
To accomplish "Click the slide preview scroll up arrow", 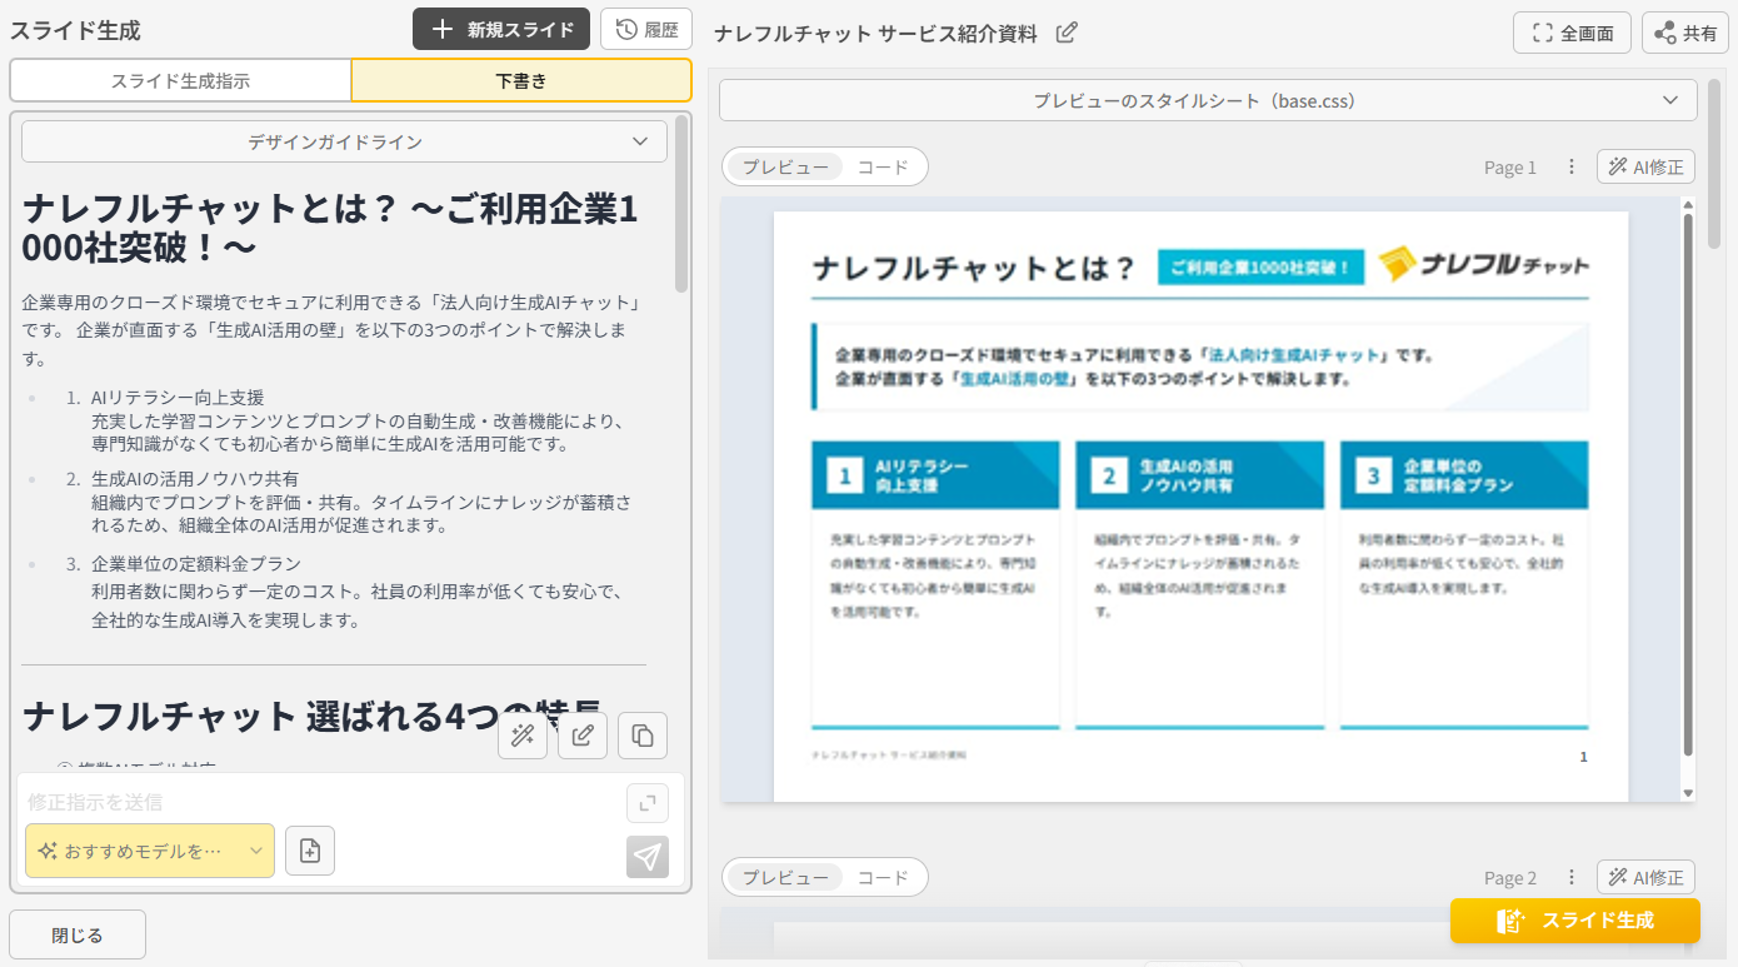I will (x=1688, y=205).
